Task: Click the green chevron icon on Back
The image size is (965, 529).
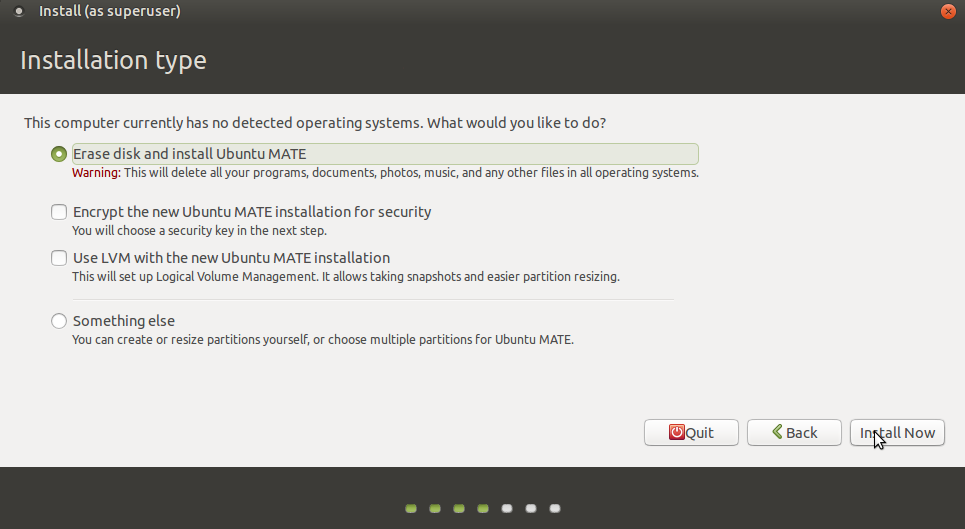Action: pos(777,432)
